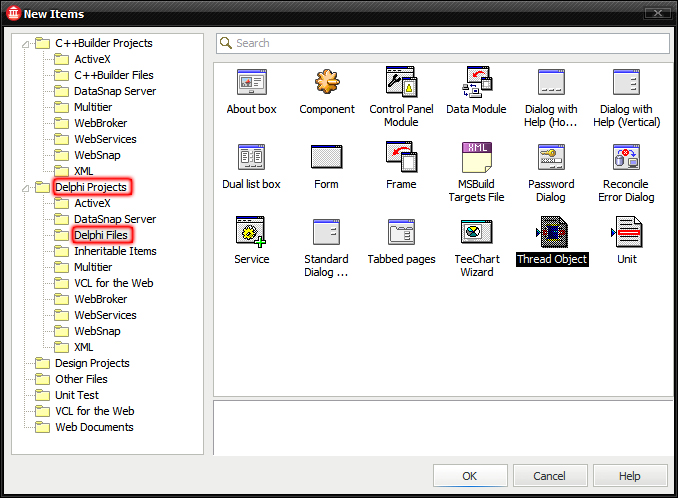
Task: Select the Form item icon
Action: [x=326, y=156]
